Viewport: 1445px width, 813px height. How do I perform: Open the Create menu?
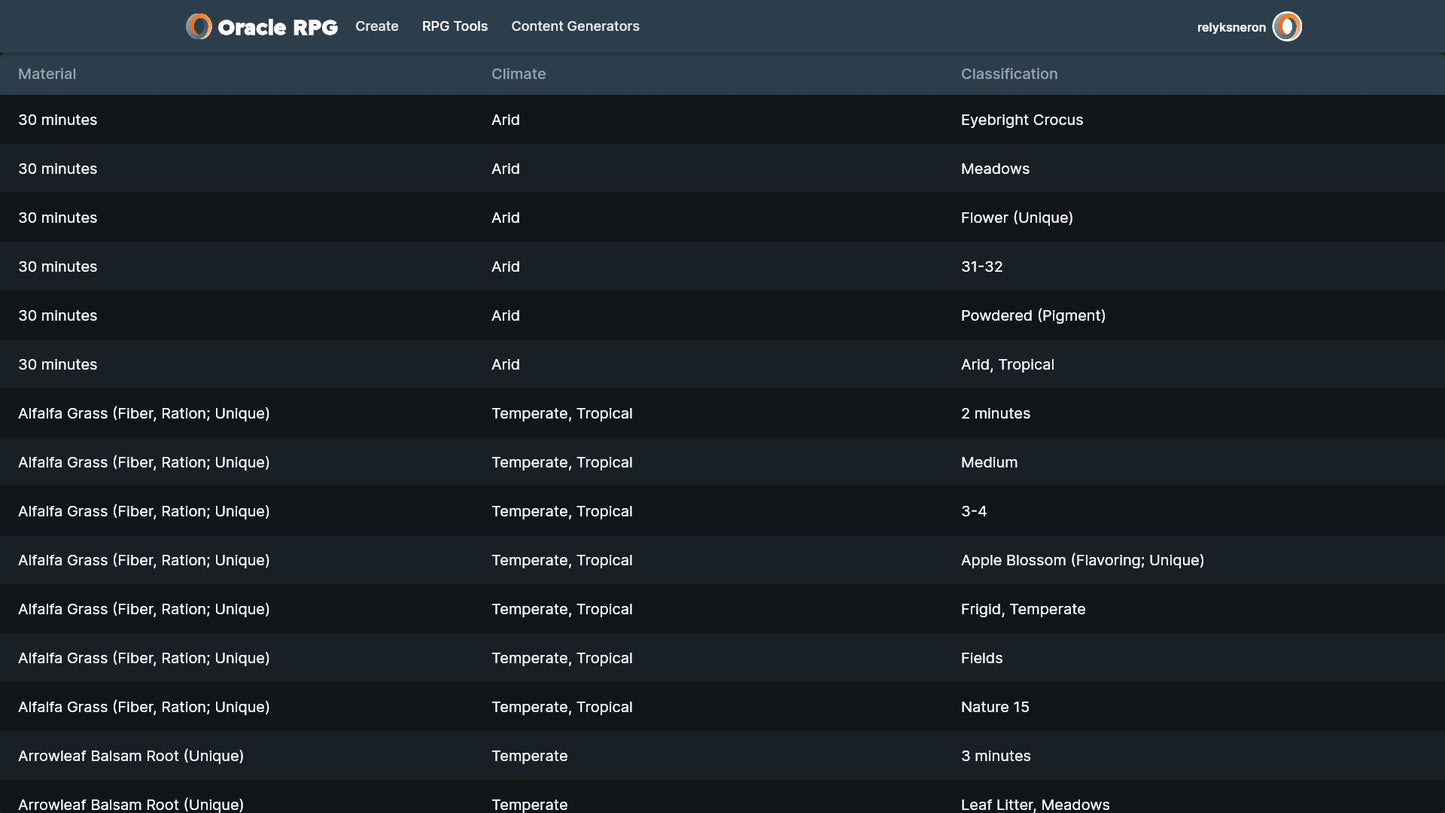point(377,27)
